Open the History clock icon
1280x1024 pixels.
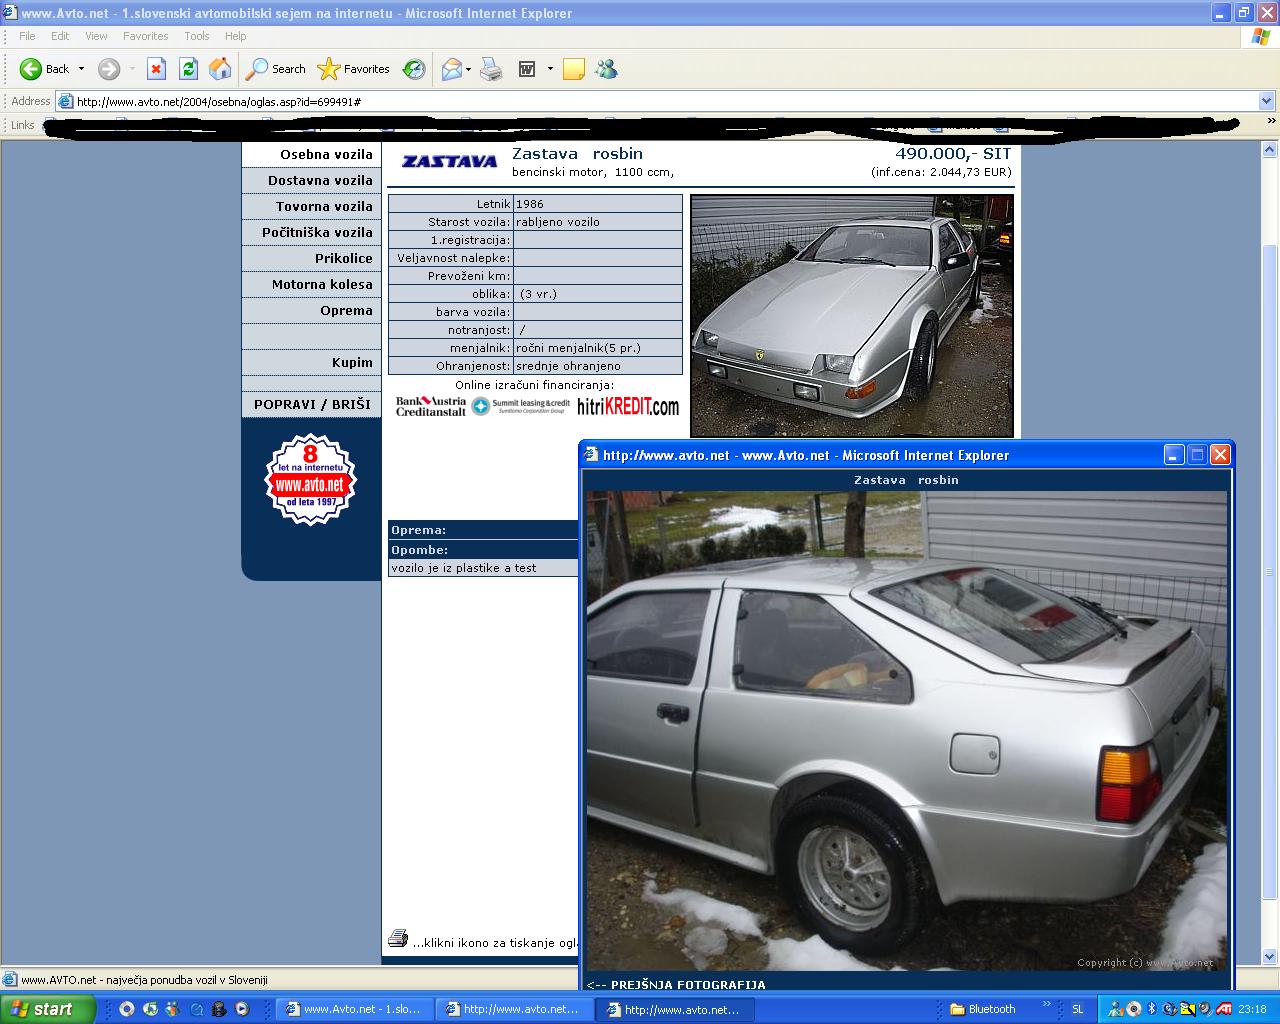pyautogui.click(x=413, y=69)
